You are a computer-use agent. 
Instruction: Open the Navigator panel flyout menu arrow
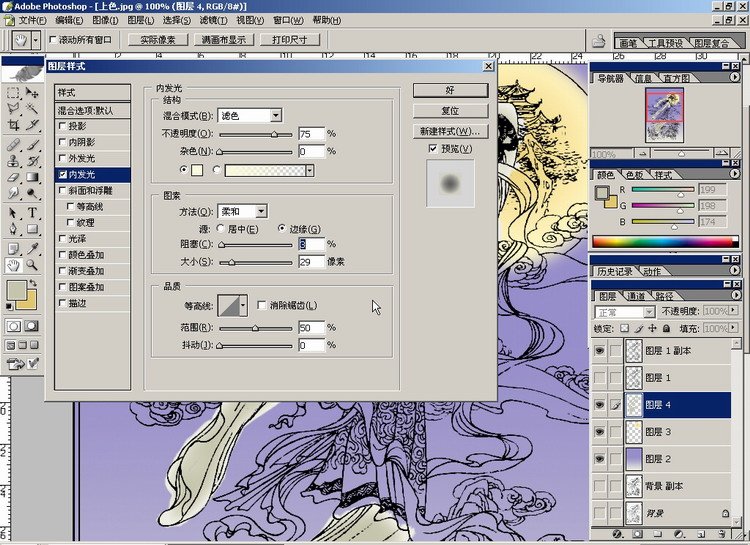(x=735, y=77)
